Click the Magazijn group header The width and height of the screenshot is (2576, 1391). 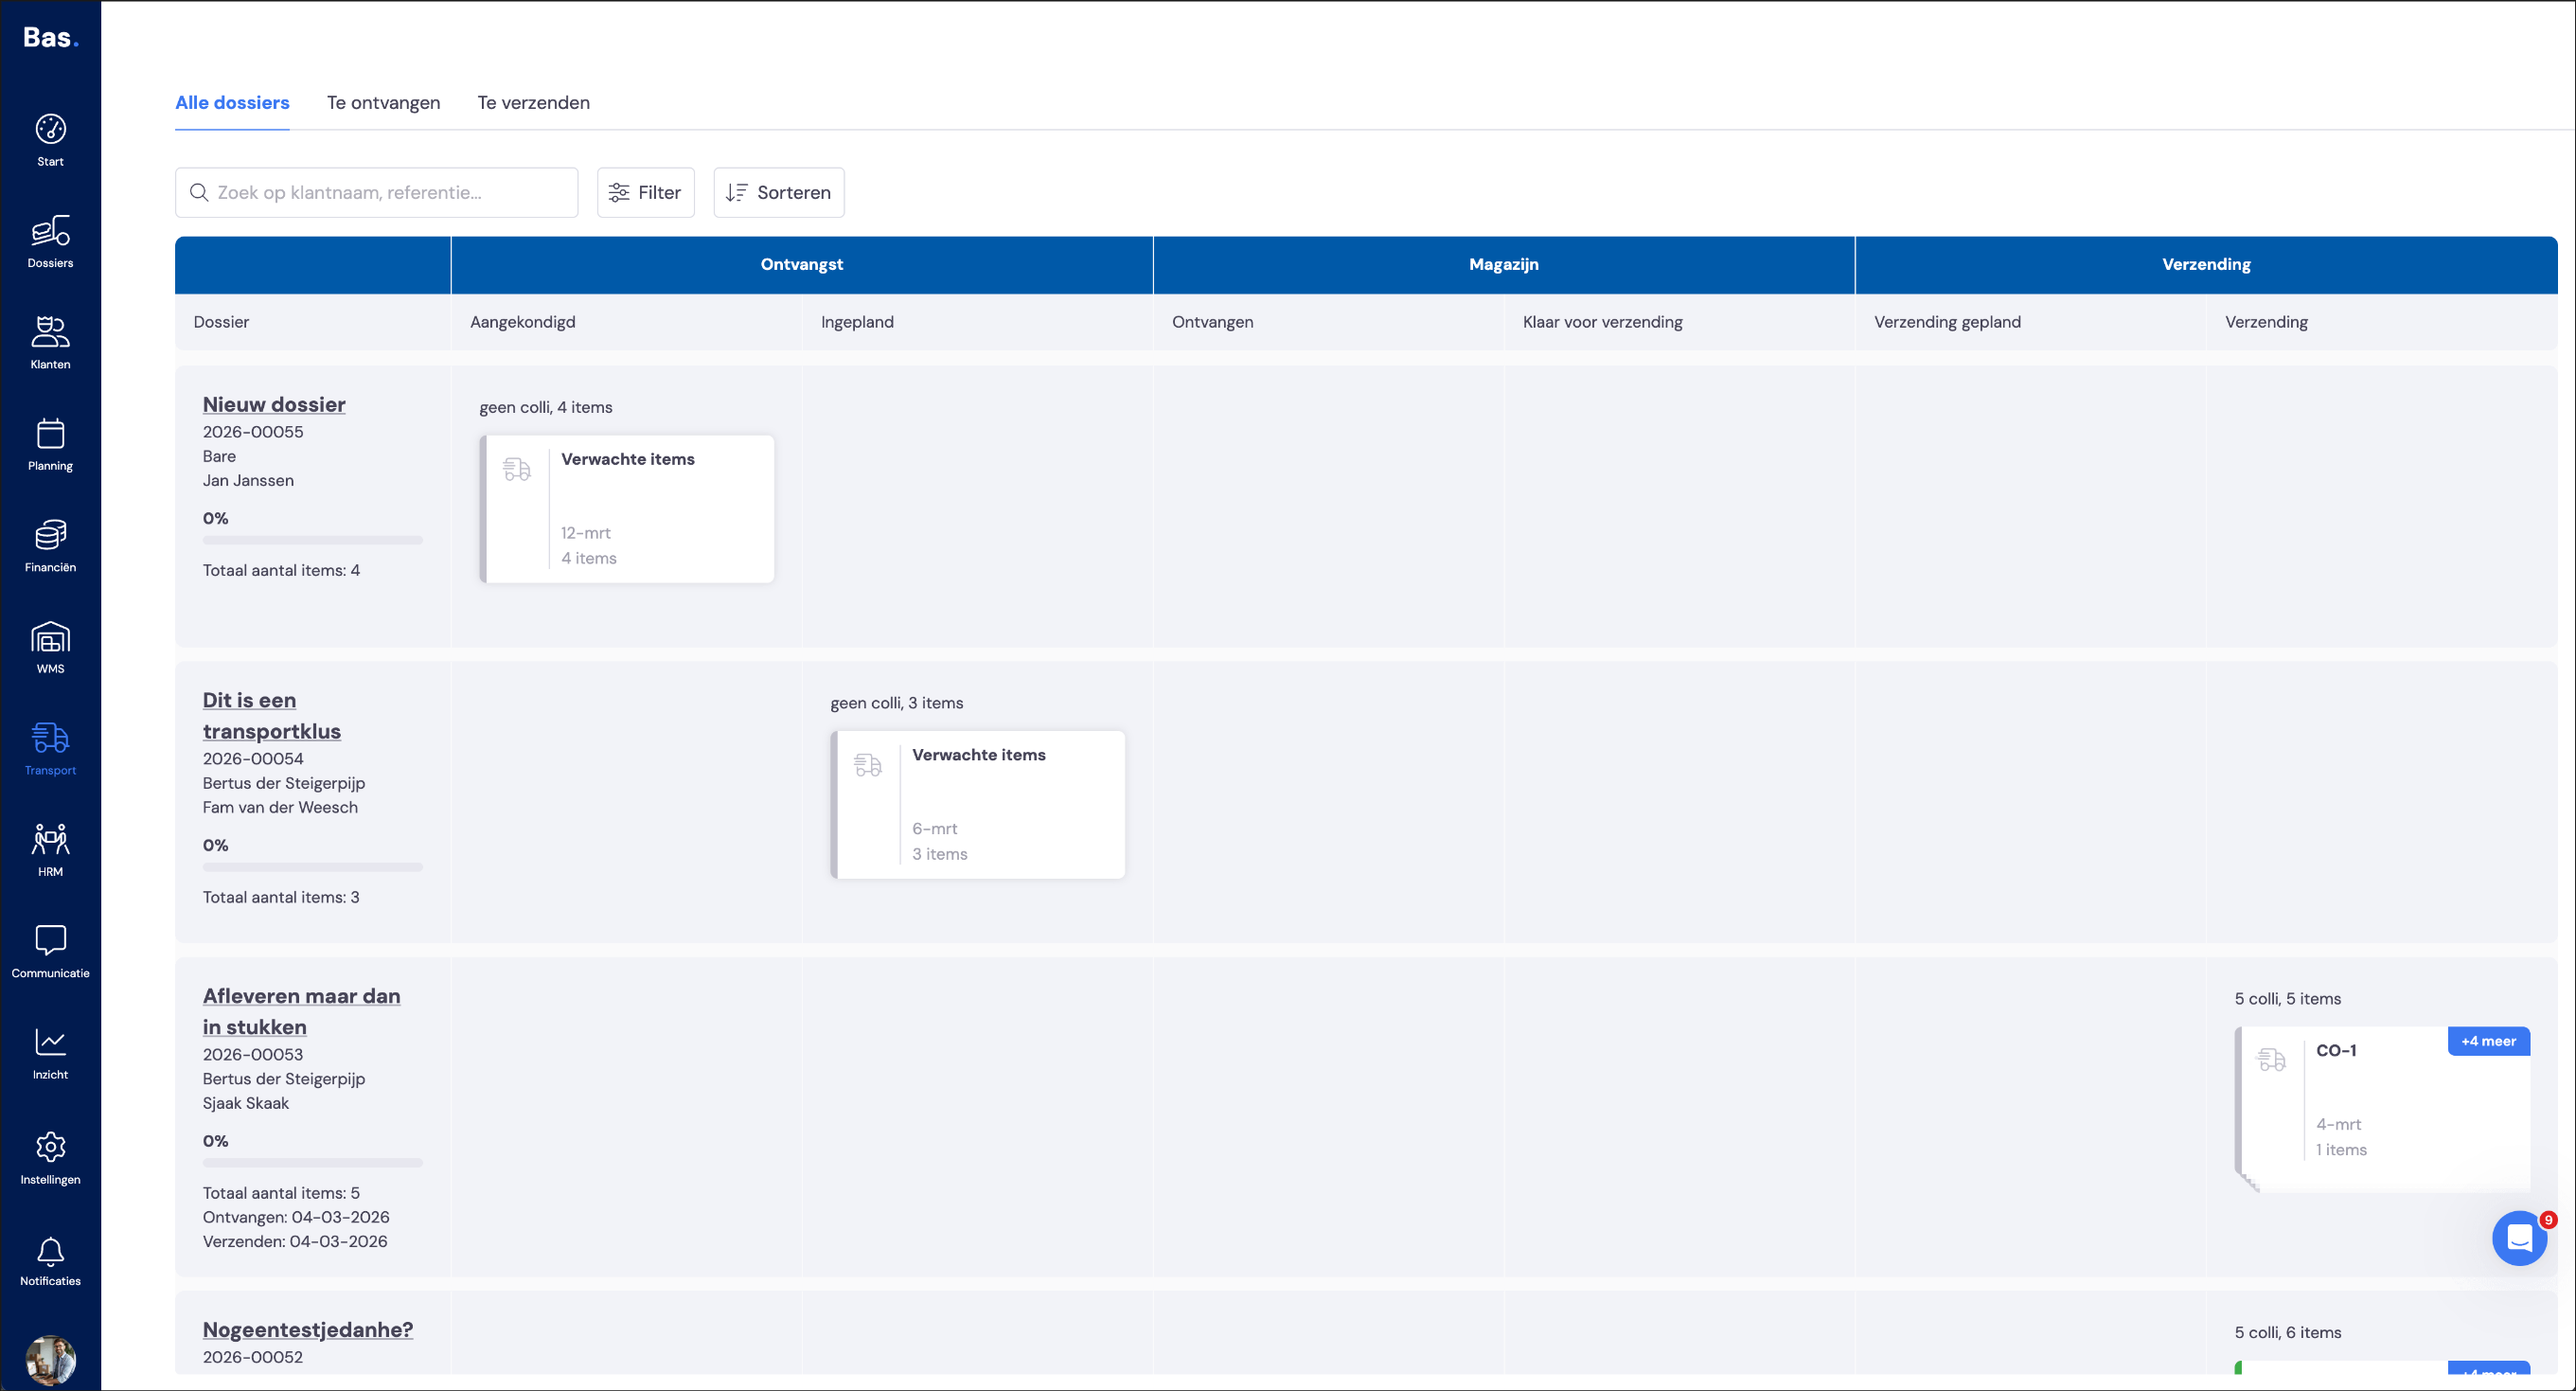(1504, 264)
